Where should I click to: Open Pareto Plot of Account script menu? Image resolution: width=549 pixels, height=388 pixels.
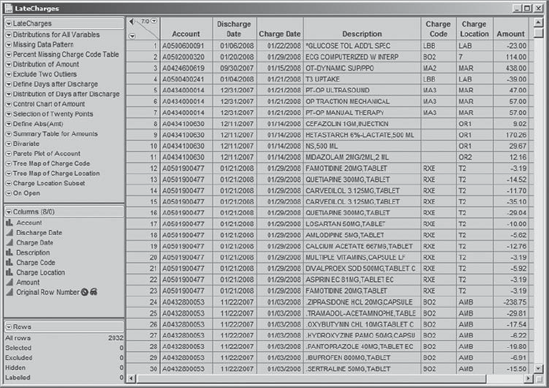tap(9, 154)
